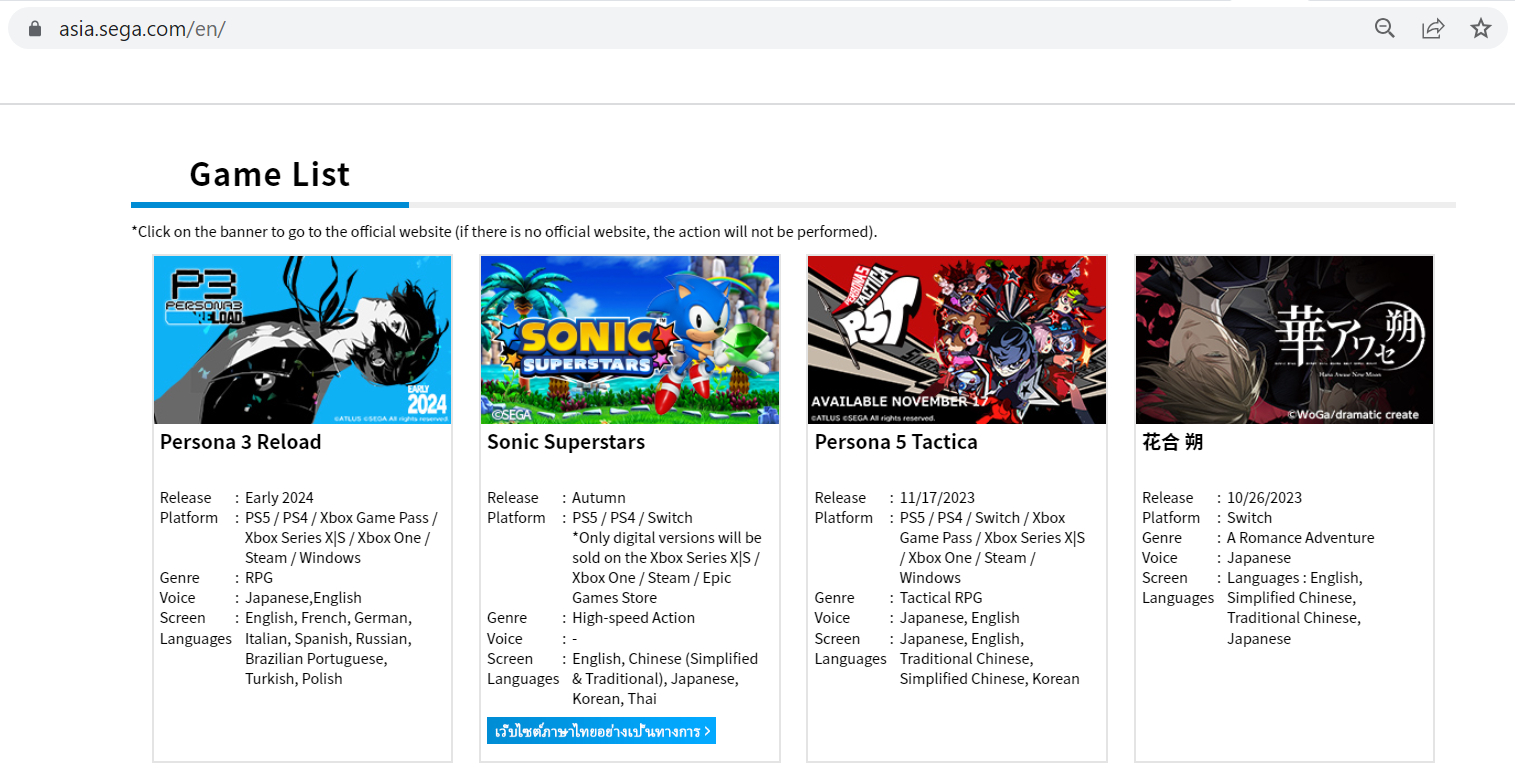Screen dimensions: 1515x775
Task: Open the Persona 5 Tactica banner
Action: tap(957, 340)
